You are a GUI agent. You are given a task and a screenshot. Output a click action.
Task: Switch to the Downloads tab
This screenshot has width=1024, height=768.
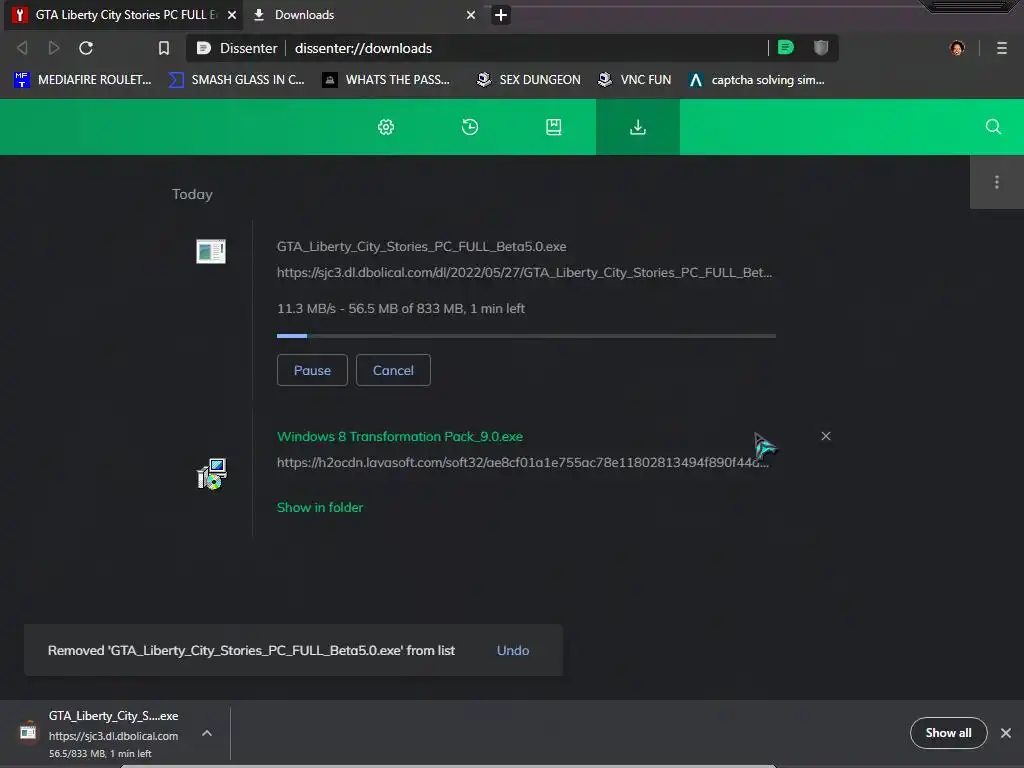[x=364, y=14]
